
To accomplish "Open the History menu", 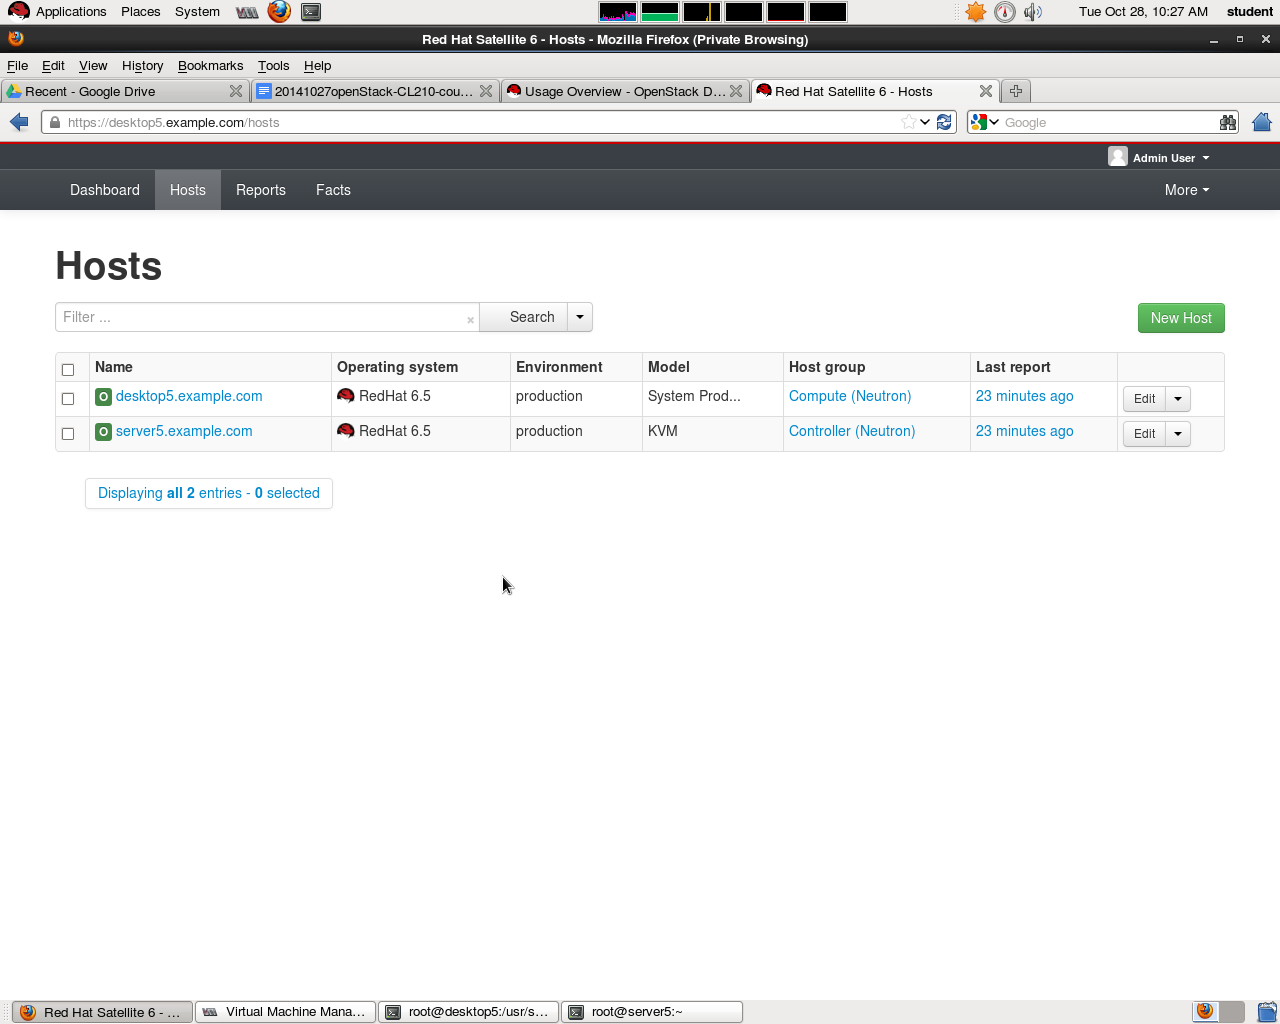I will point(142,65).
